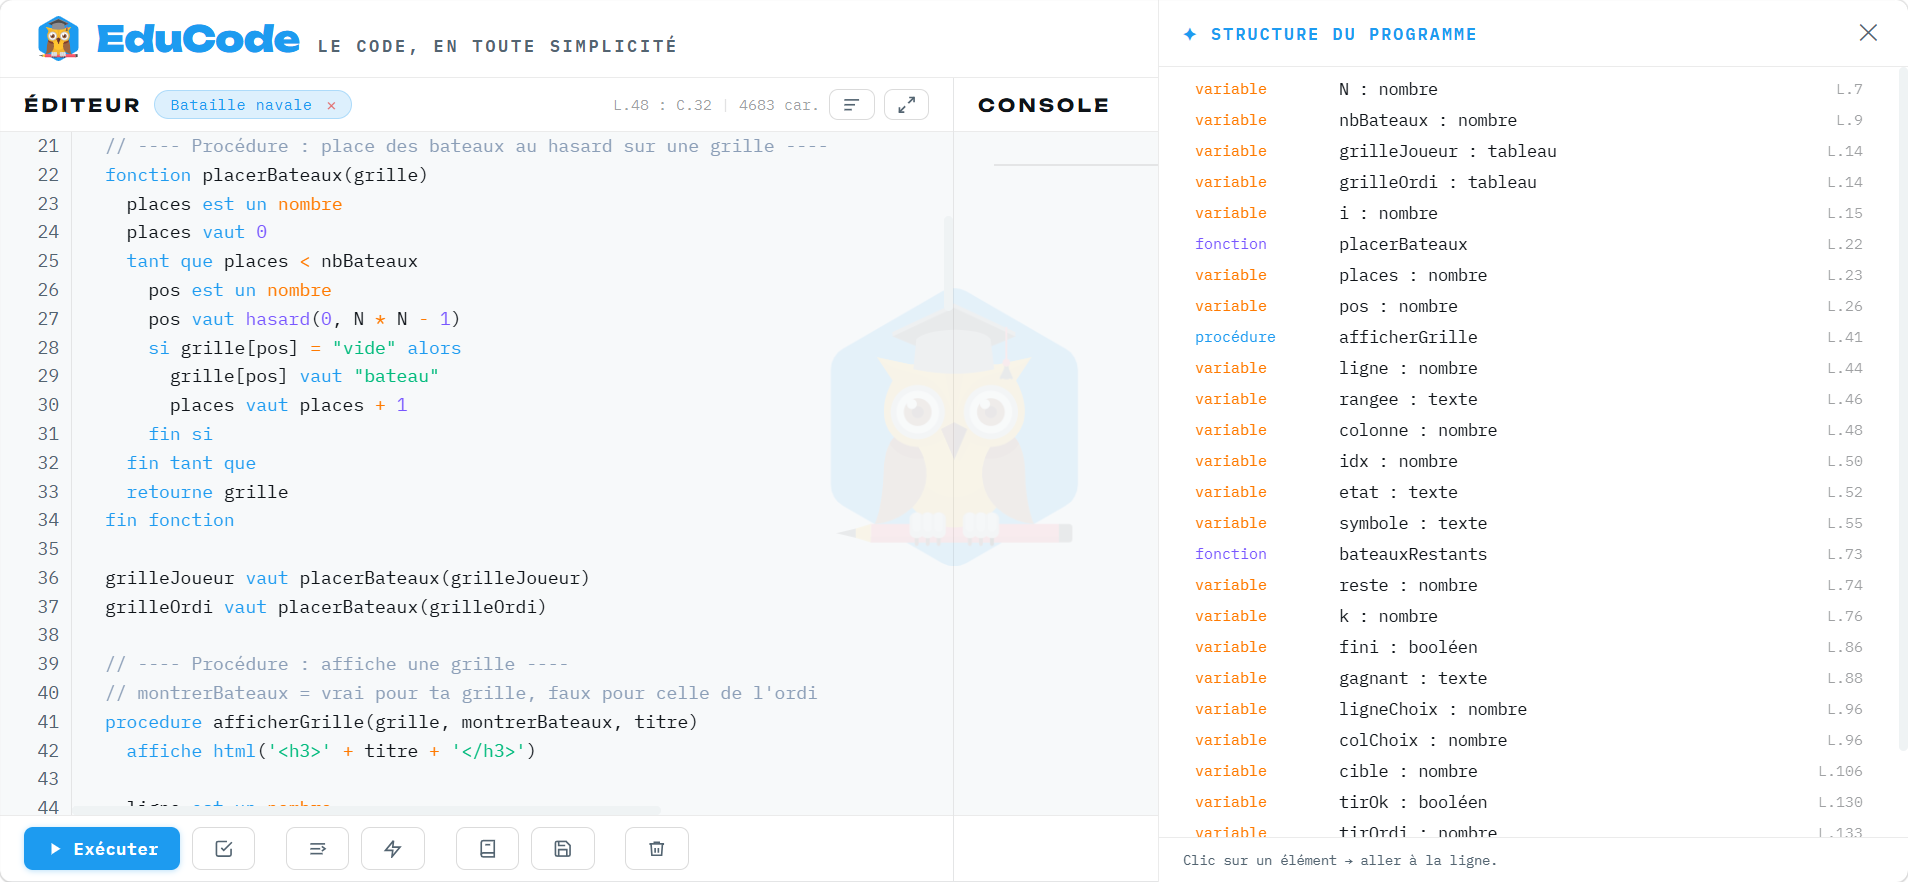Viewport: 1908px width, 882px height.
Task: Select tirOk : booléen row
Action: [1528, 802]
